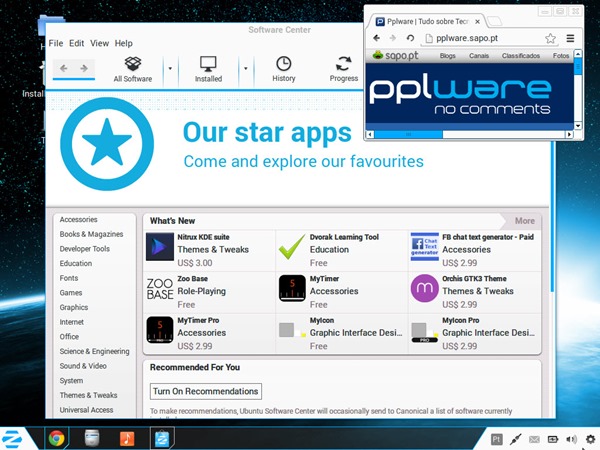Click More in What's New section
This screenshot has height=450, width=600.
point(525,221)
